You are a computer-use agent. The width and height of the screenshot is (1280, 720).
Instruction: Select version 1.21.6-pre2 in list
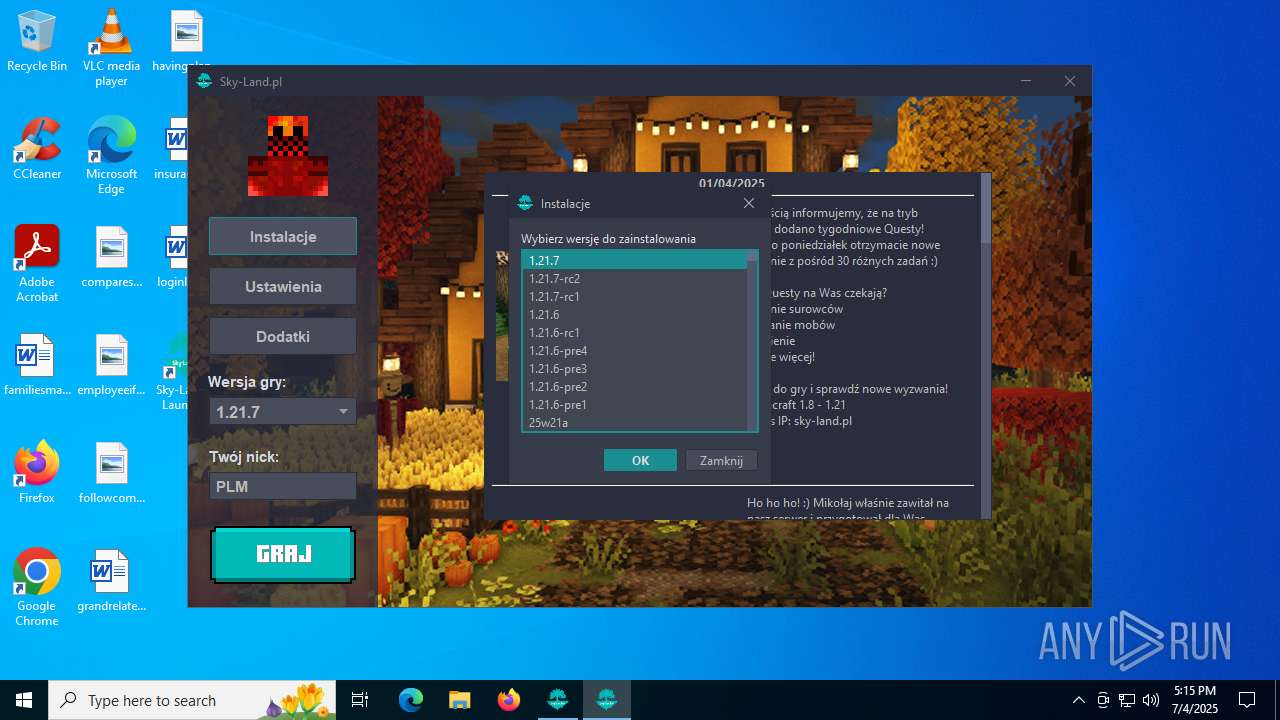point(634,386)
